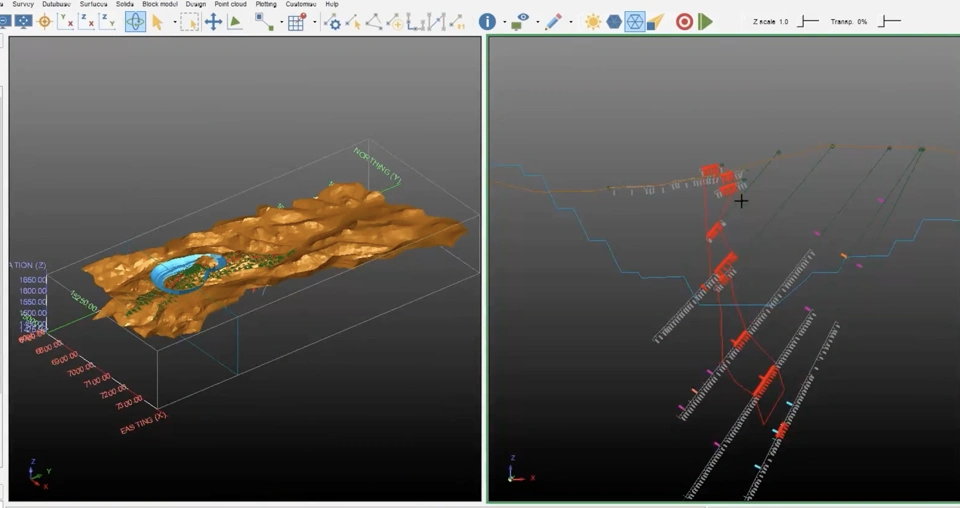This screenshot has height=508, width=960.
Task: Click the pan move arrows tool
Action: [213, 22]
